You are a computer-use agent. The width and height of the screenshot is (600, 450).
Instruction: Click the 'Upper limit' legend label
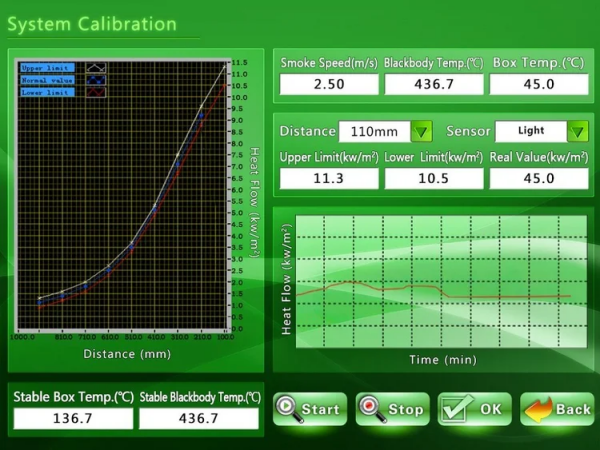(x=47, y=68)
